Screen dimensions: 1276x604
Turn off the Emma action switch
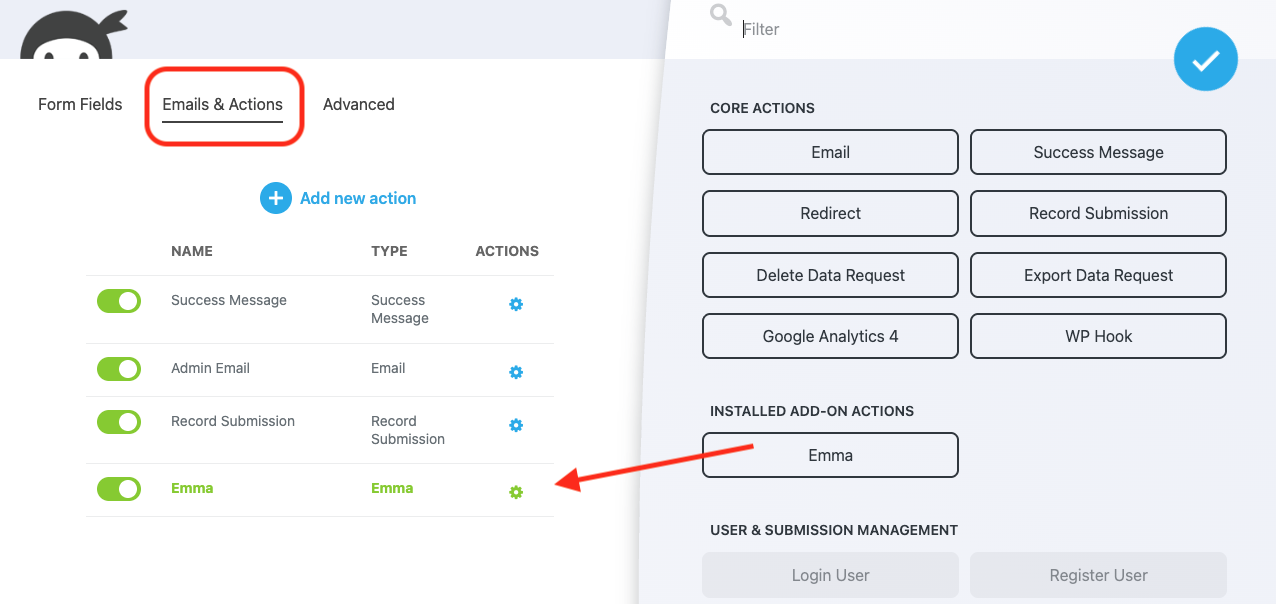[x=119, y=489]
